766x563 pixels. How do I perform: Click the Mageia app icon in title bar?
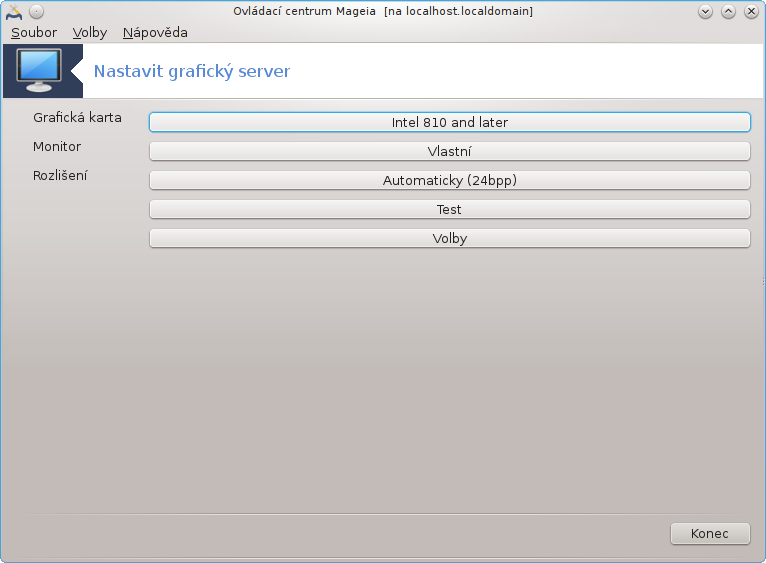pyautogui.click(x=14, y=11)
